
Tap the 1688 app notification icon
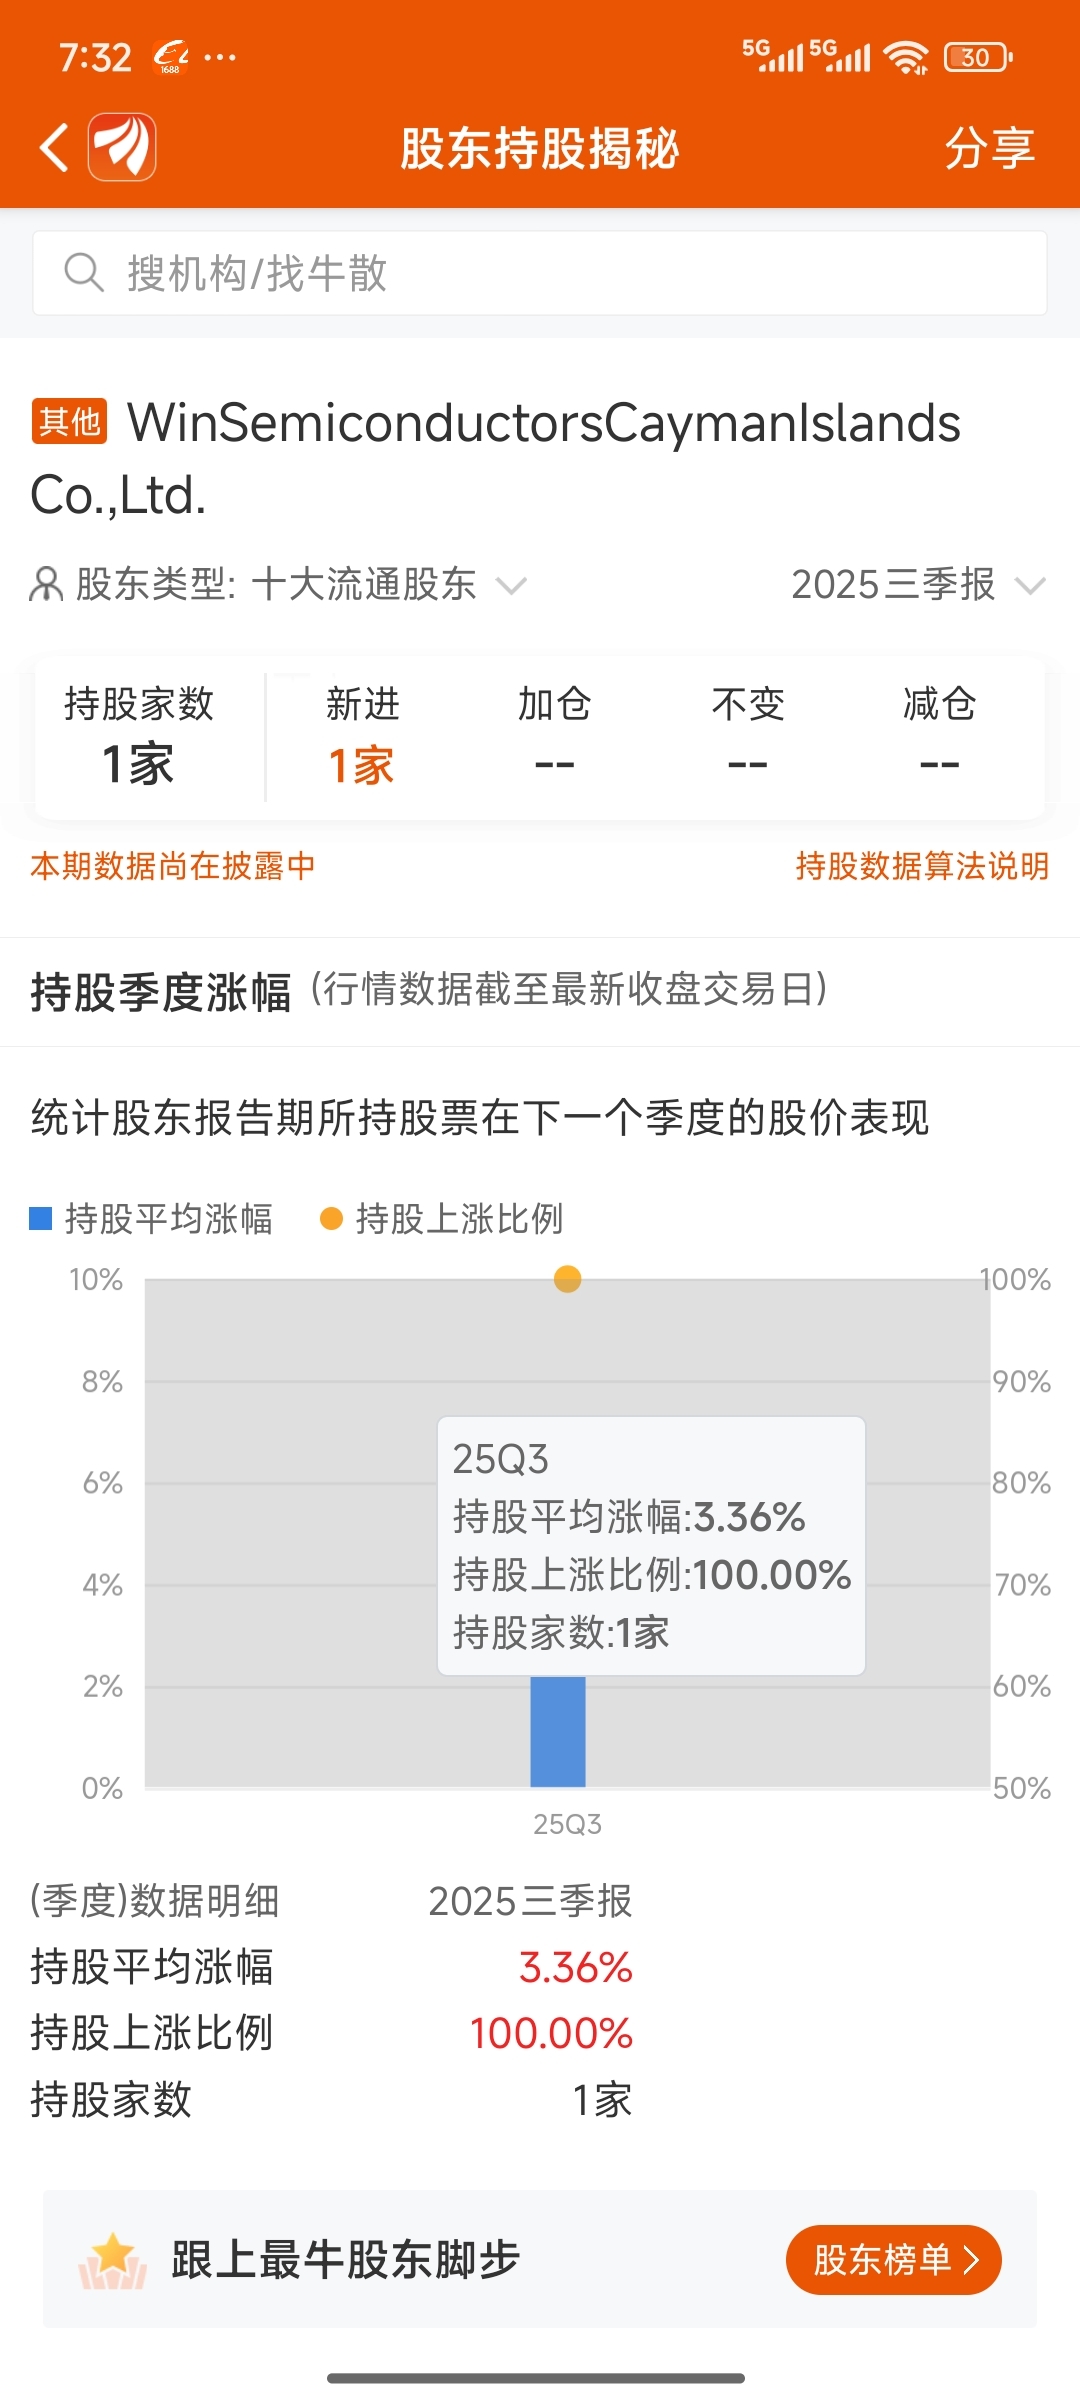(171, 57)
